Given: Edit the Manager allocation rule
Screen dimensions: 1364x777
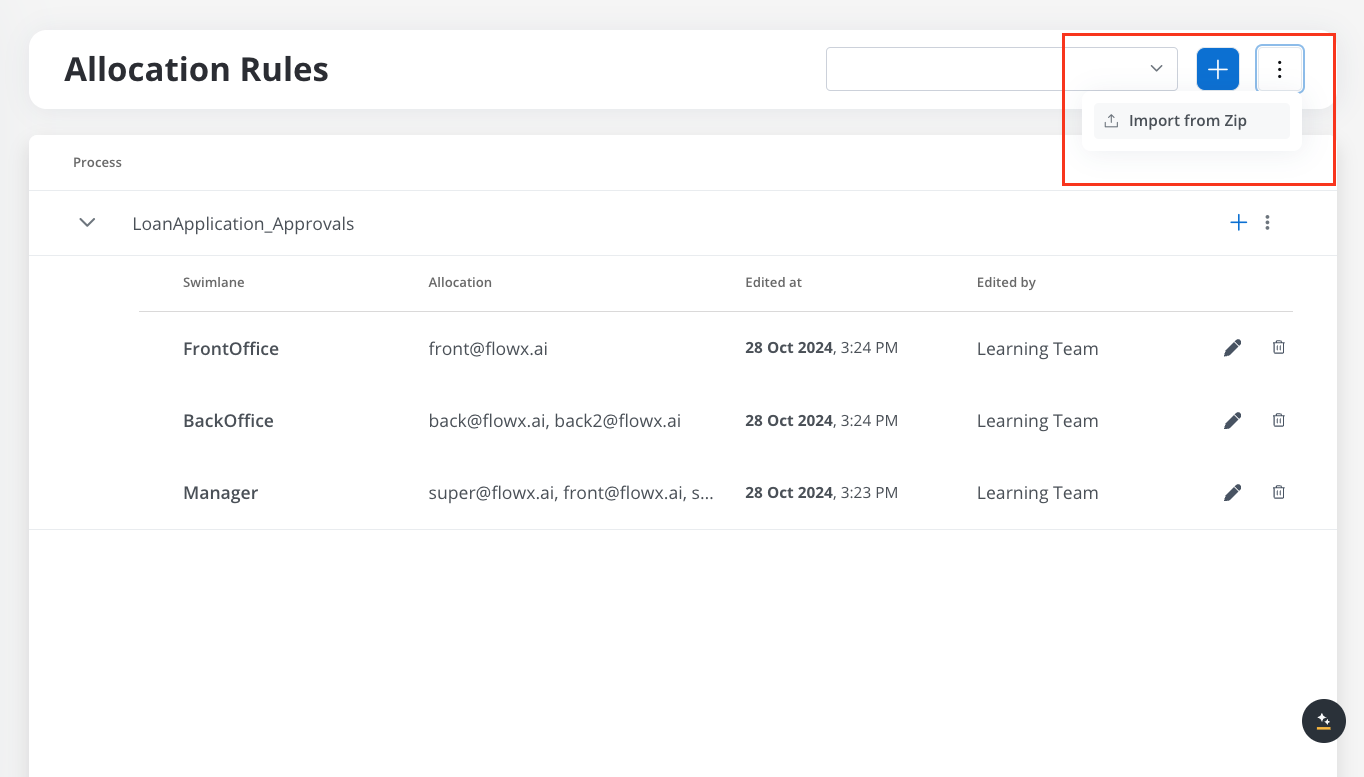Looking at the screenshot, I should (1232, 492).
